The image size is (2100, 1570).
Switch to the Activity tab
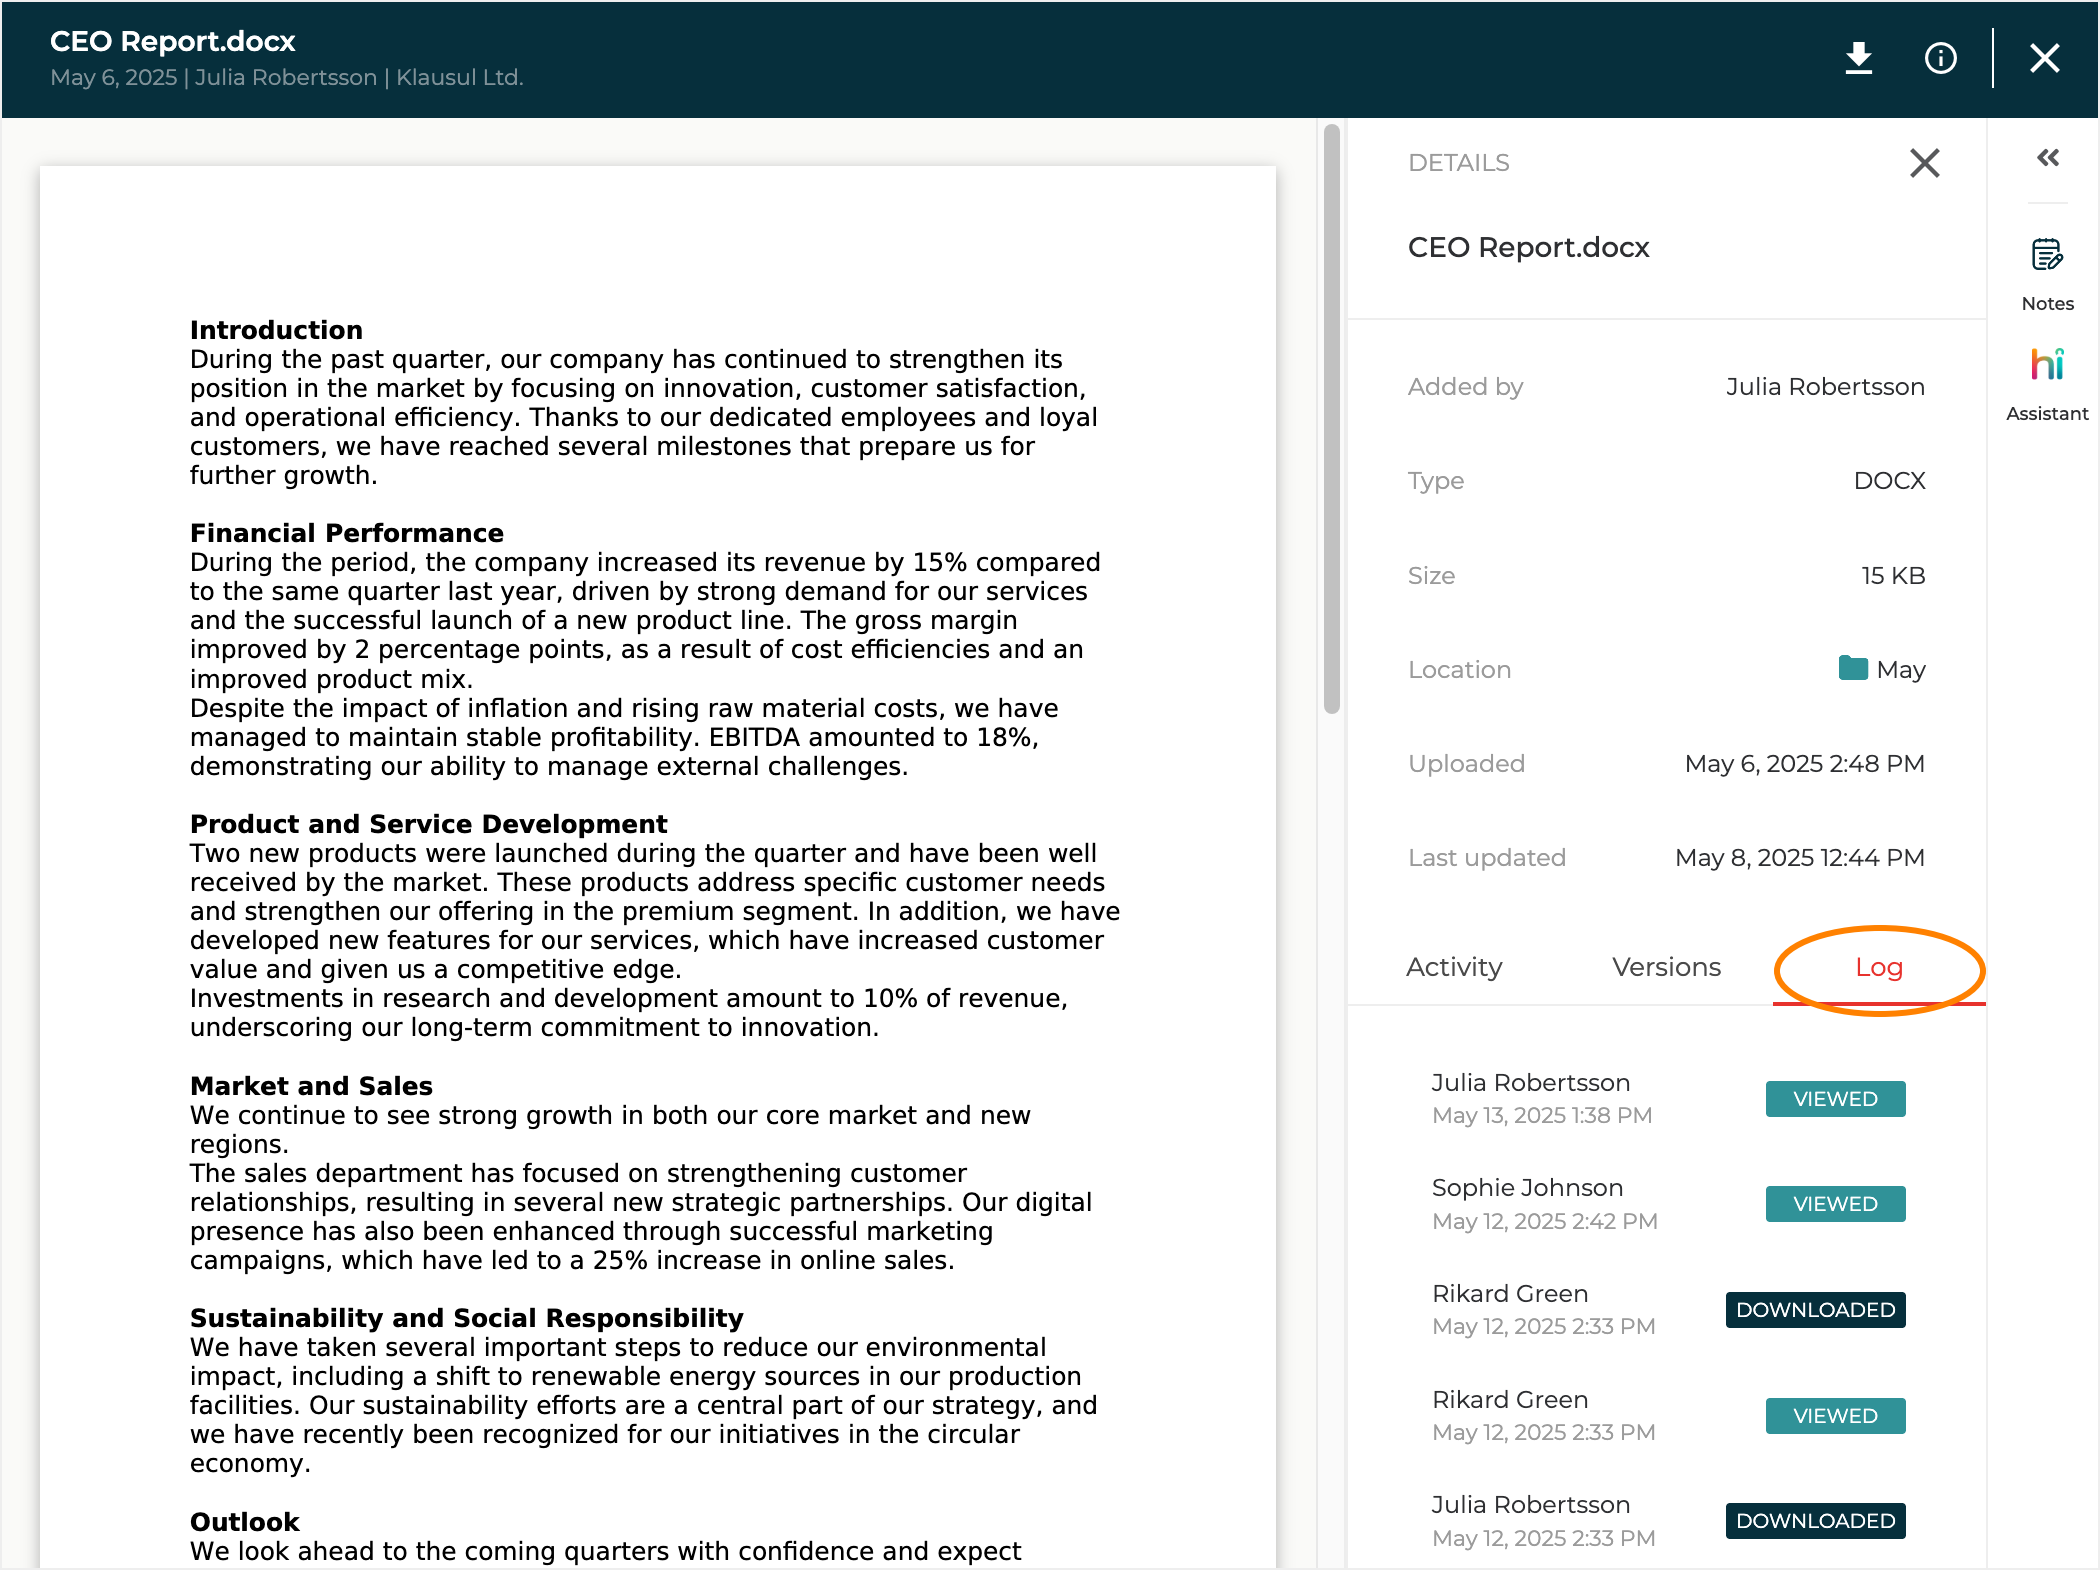[x=1454, y=967]
